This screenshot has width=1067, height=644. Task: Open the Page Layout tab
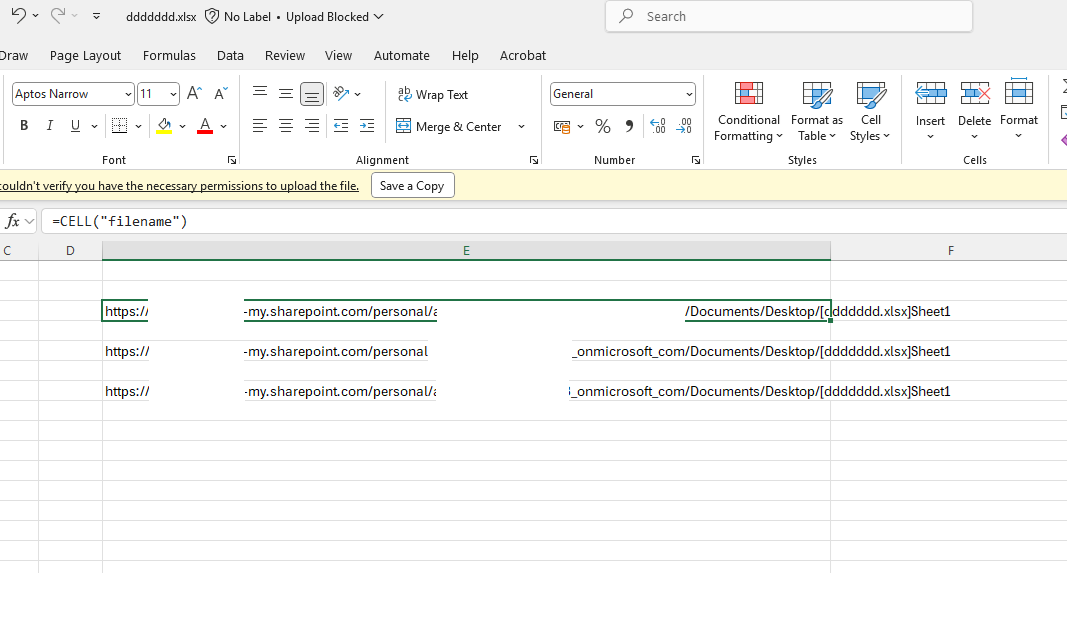point(85,55)
